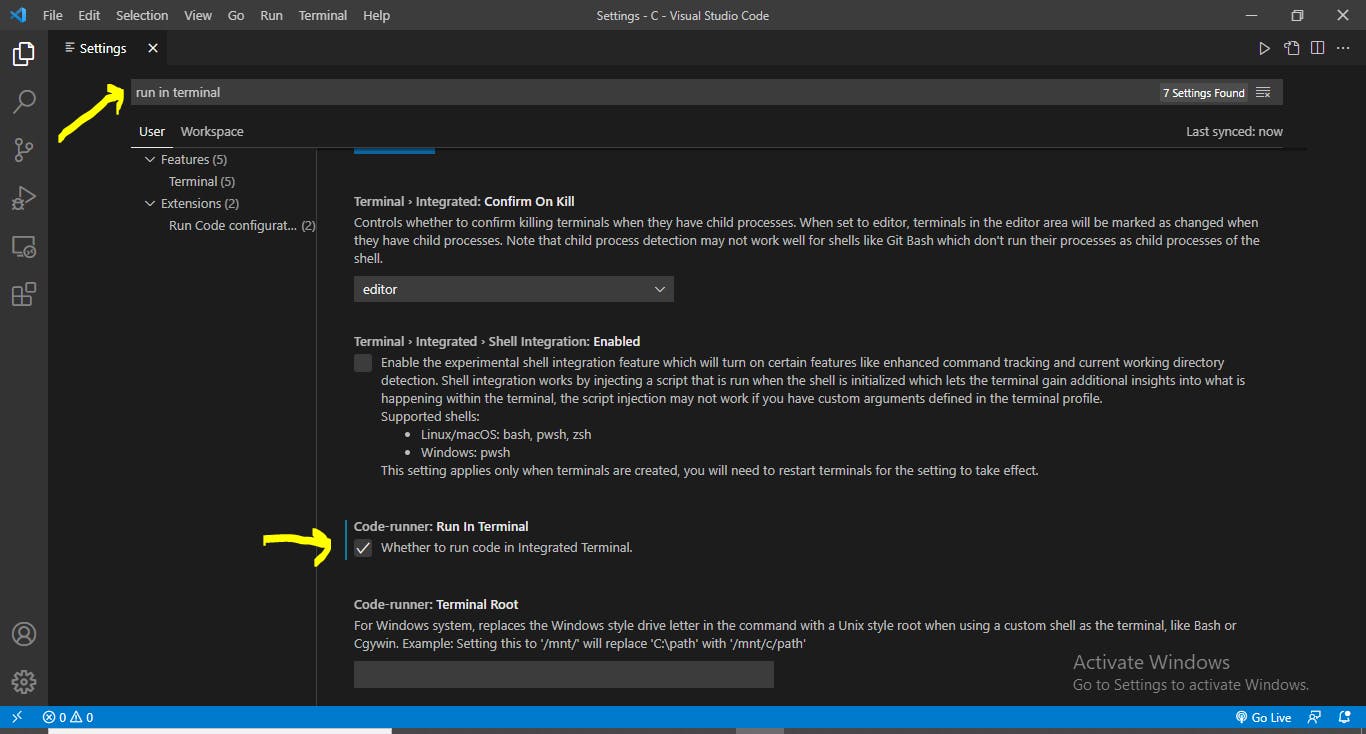Select Terminal (5) in settings tree
This screenshot has height=734, width=1366.
[202, 182]
